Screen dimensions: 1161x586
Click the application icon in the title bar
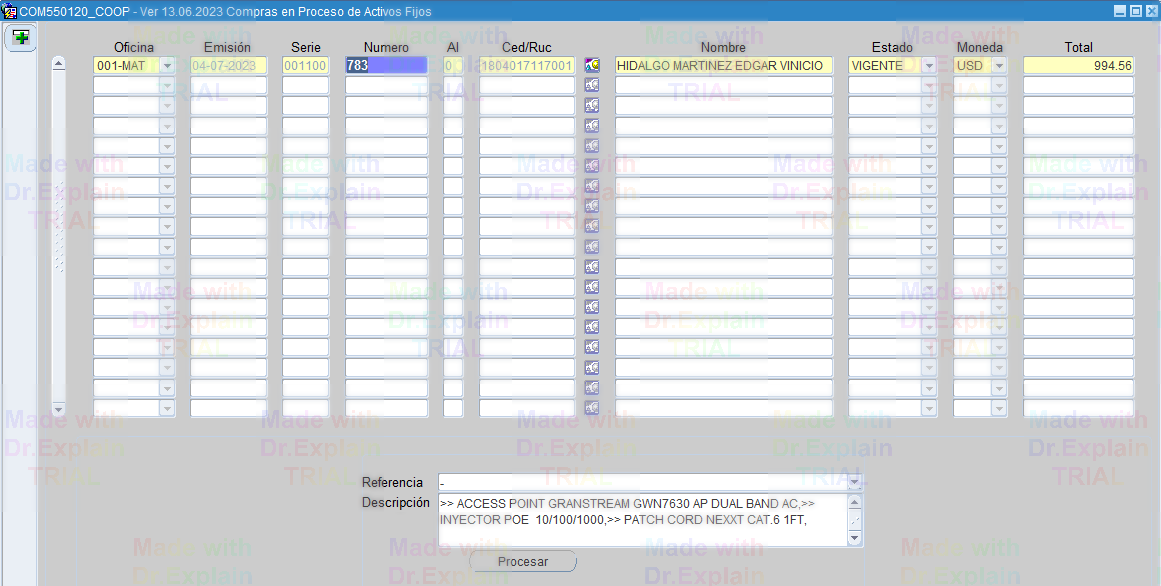tap(9, 11)
